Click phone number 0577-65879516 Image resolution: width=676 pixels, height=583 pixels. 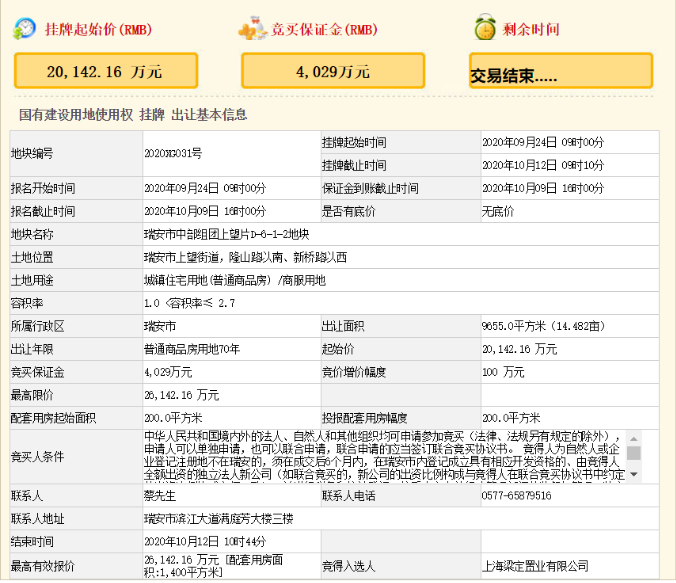point(516,496)
